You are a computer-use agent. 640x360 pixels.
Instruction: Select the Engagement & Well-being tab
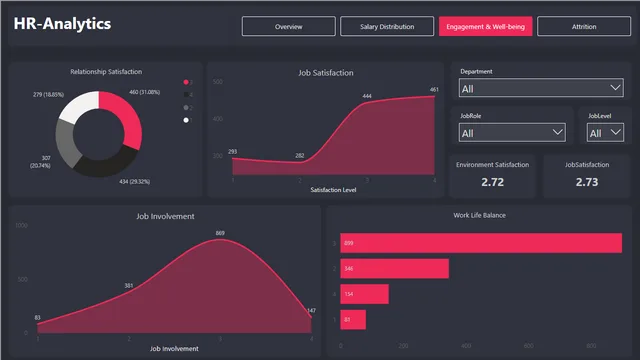485,27
